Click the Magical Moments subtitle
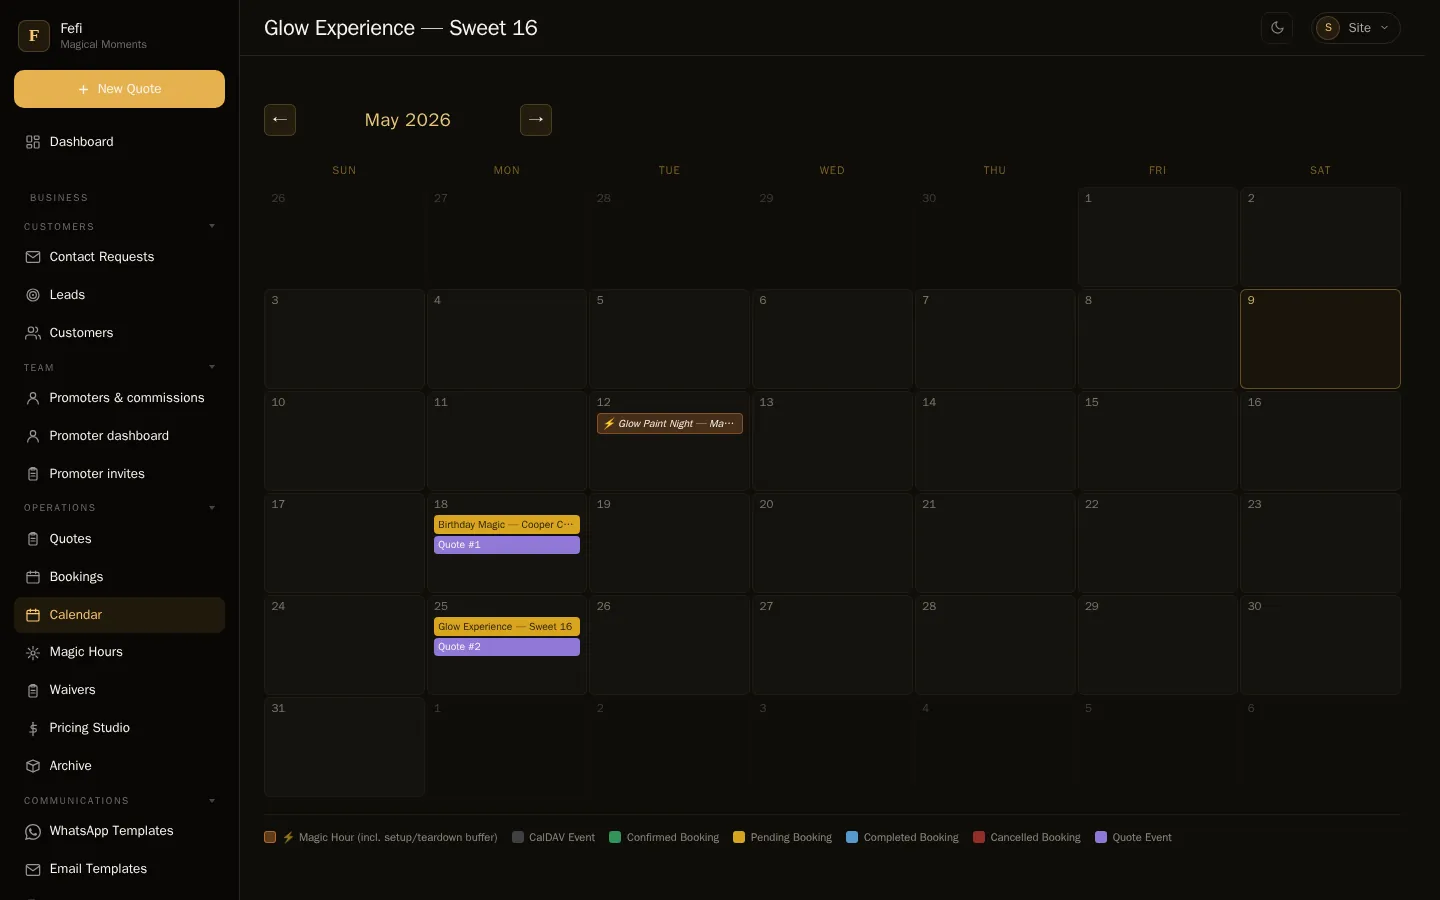This screenshot has height=900, width=1440. click(104, 45)
